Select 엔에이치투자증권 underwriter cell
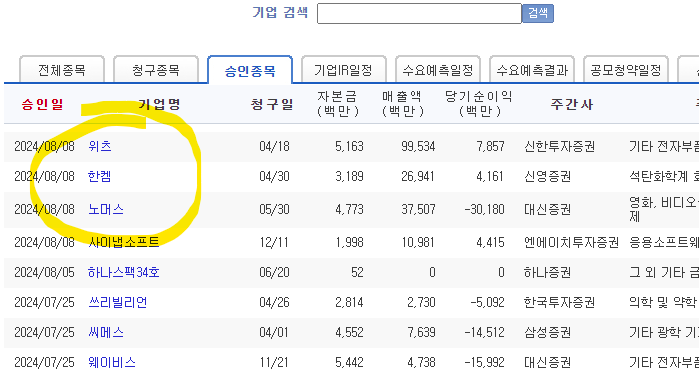699x369 pixels. click(572, 242)
